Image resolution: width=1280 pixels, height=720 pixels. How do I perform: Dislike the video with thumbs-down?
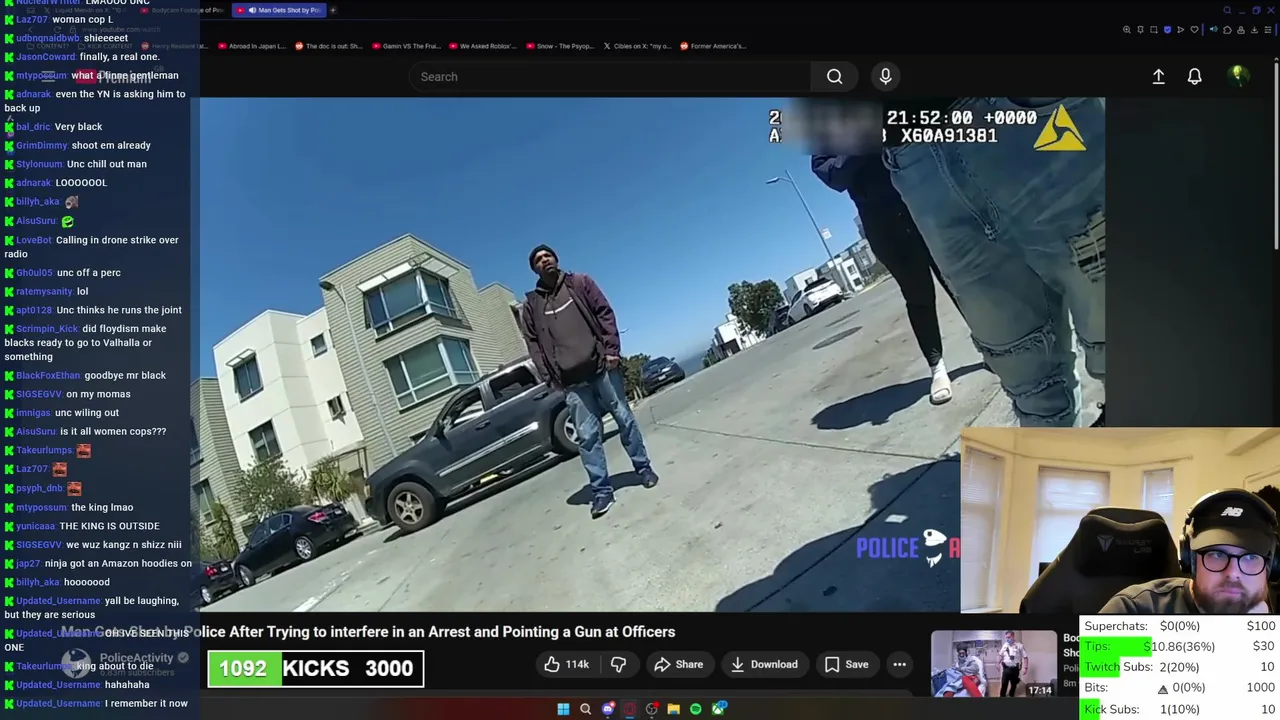(618, 664)
